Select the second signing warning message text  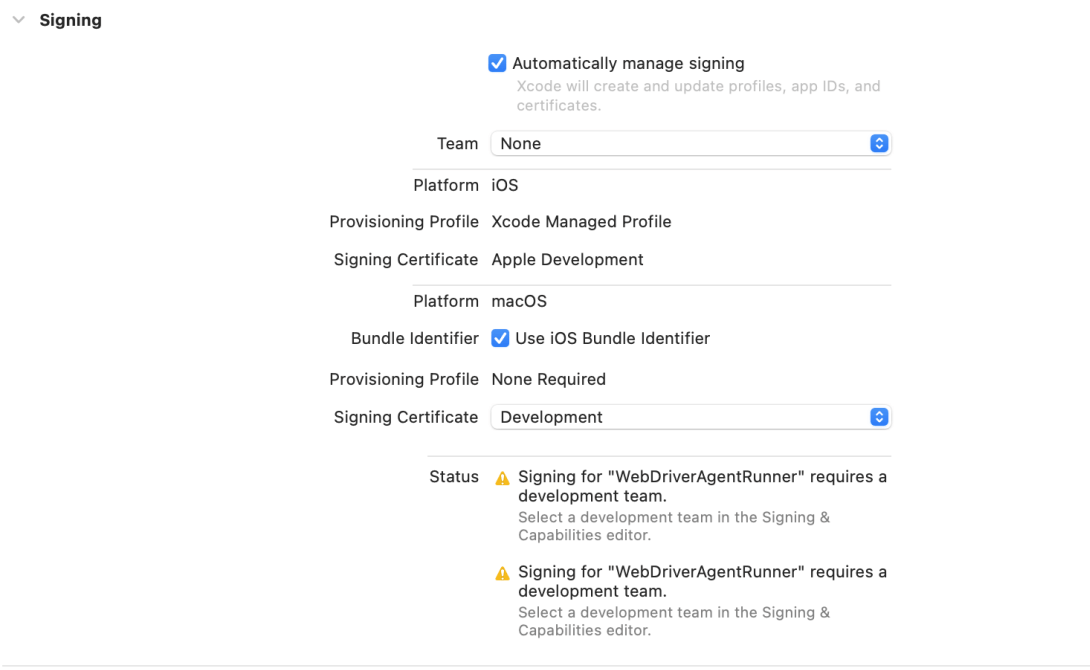[701, 582]
